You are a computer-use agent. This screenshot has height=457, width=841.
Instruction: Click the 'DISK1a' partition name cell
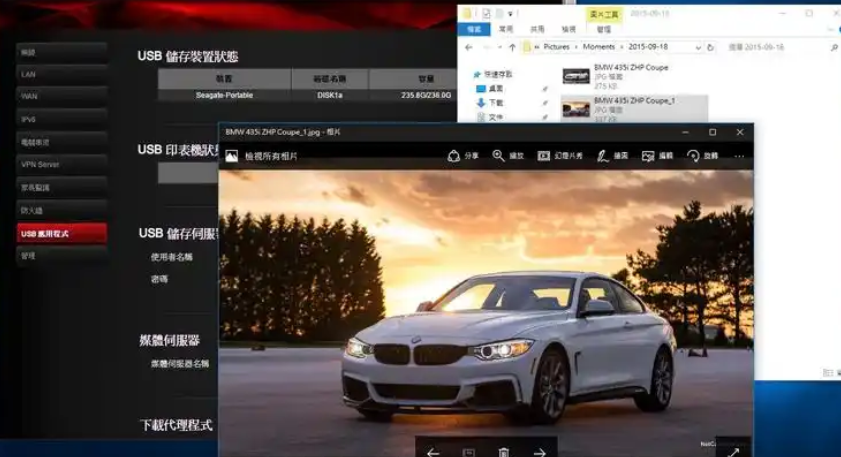[x=330, y=95]
